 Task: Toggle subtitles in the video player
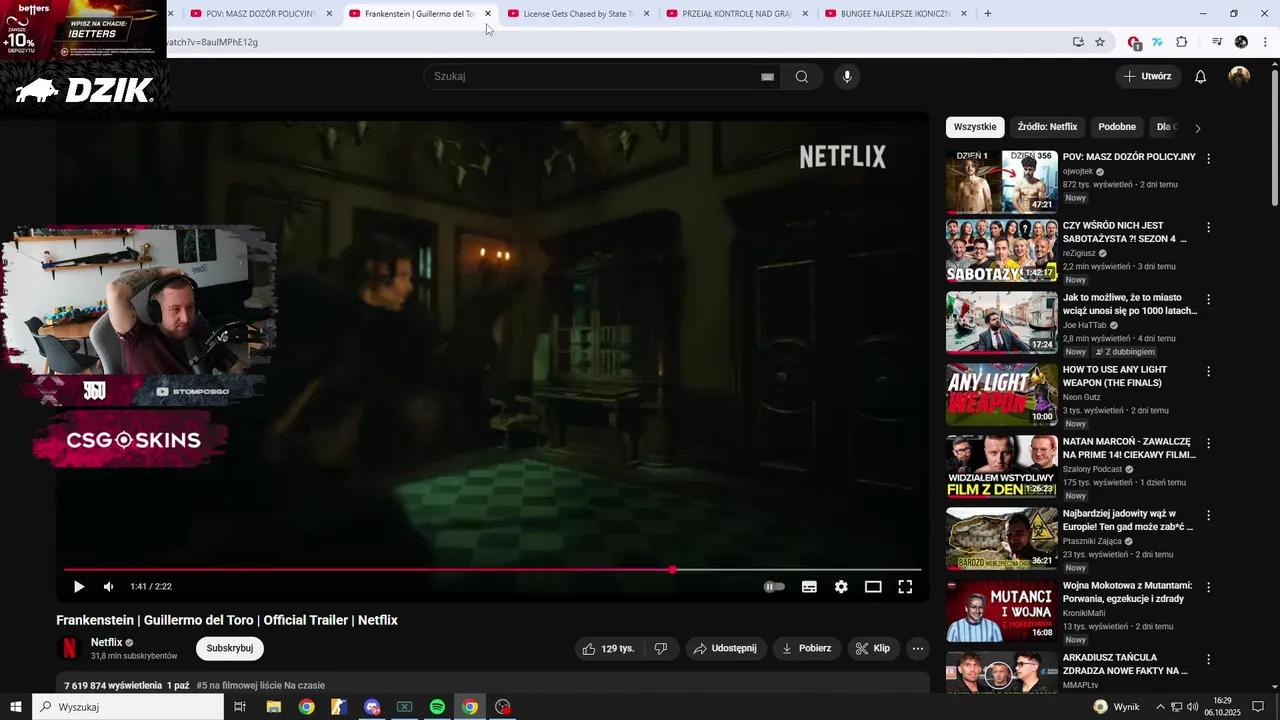pos(809,587)
